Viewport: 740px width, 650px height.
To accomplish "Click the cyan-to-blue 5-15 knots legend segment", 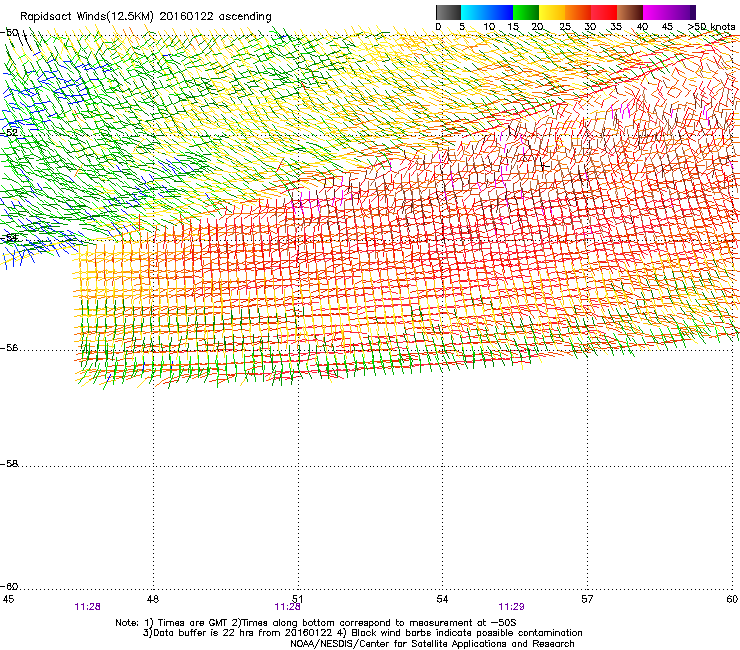I will (x=487, y=12).
